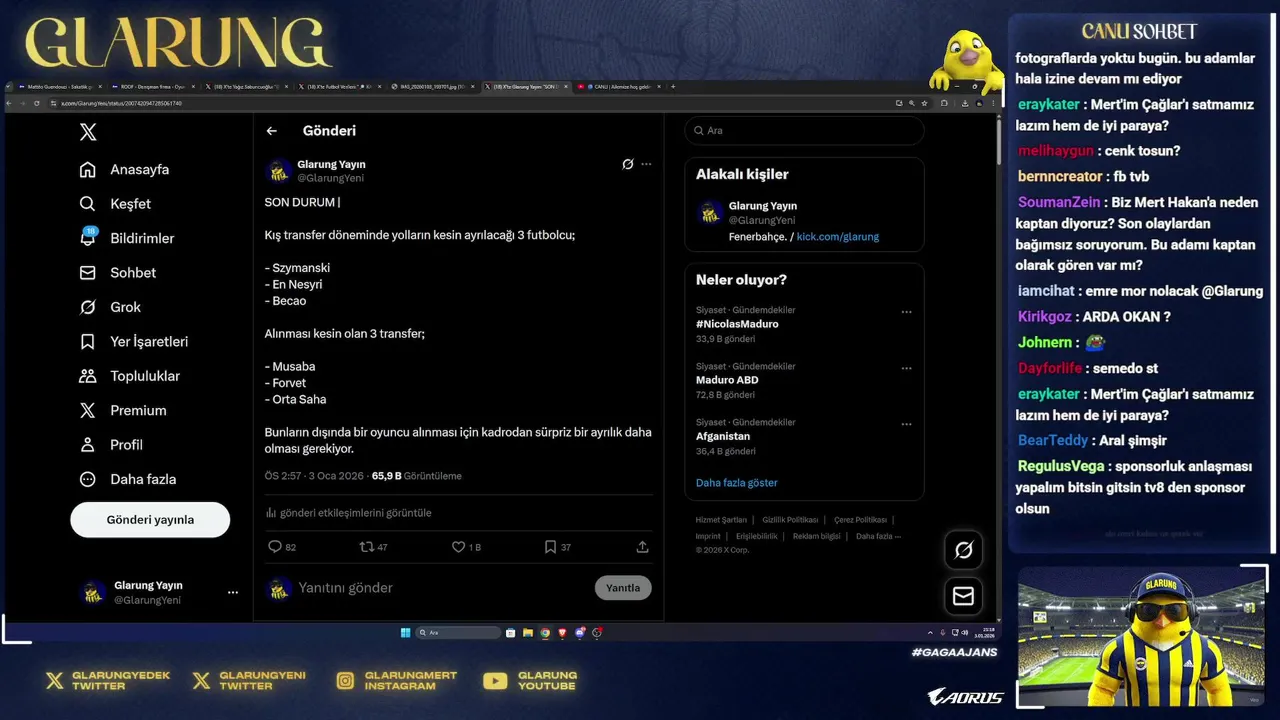Click browser page scrollbar
This screenshot has height=720, width=1280.
[x=997, y=140]
